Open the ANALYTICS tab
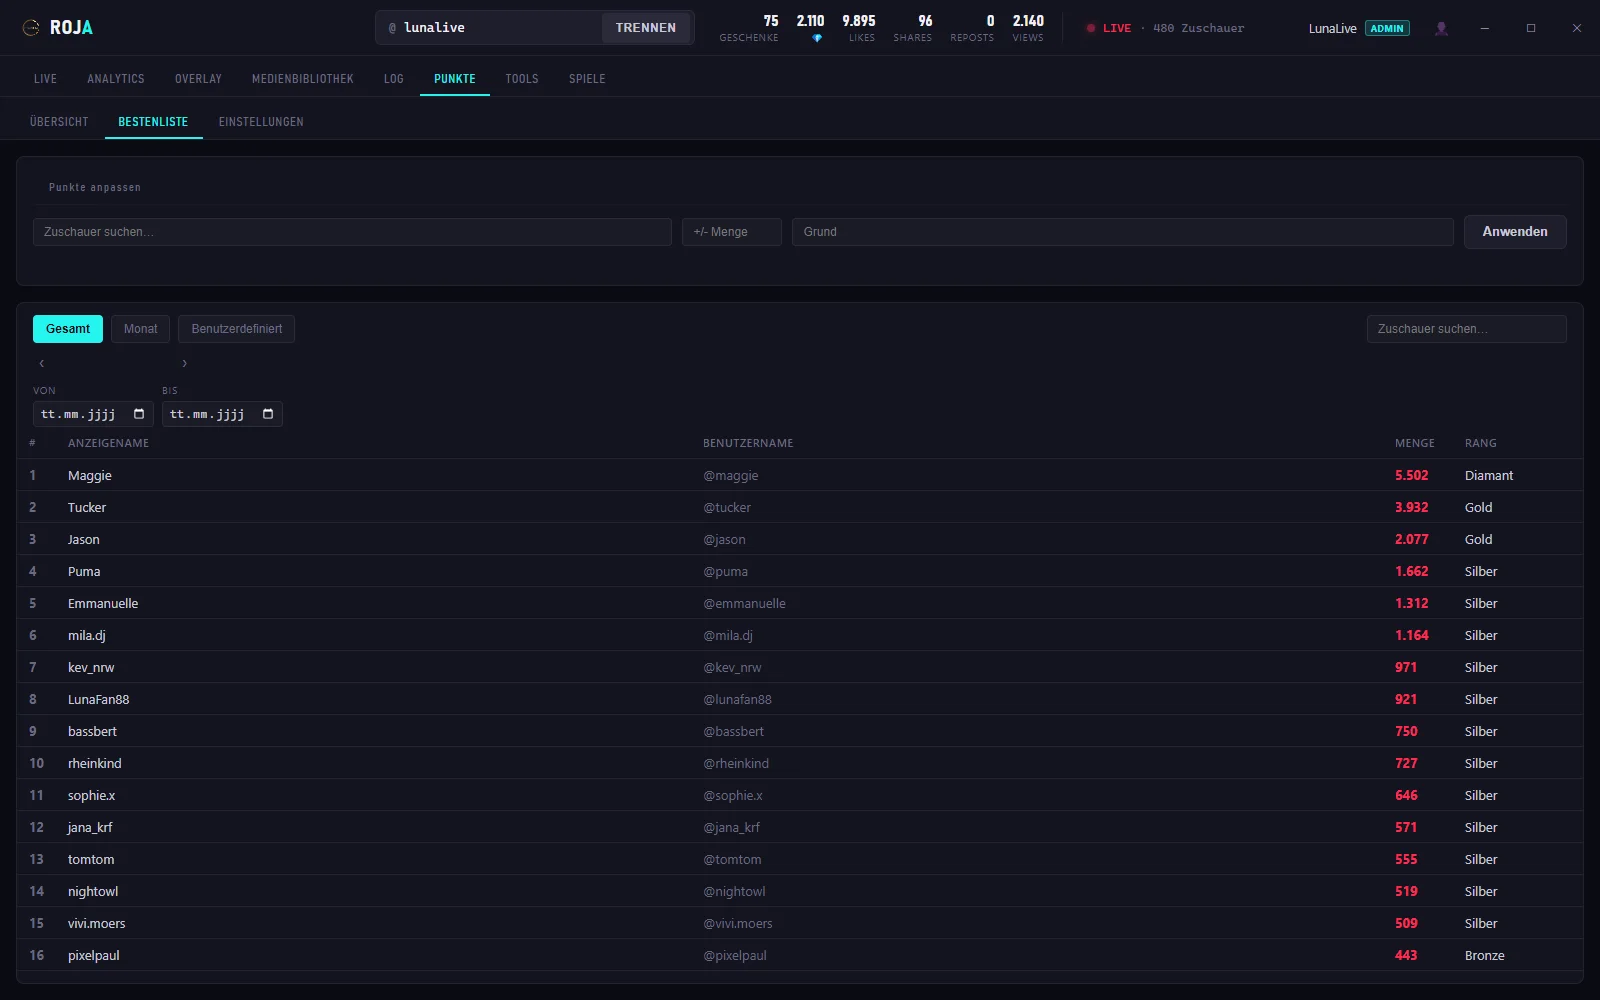Image resolution: width=1600 pixels, height=1000 pixels. click(x=116, y=79)
